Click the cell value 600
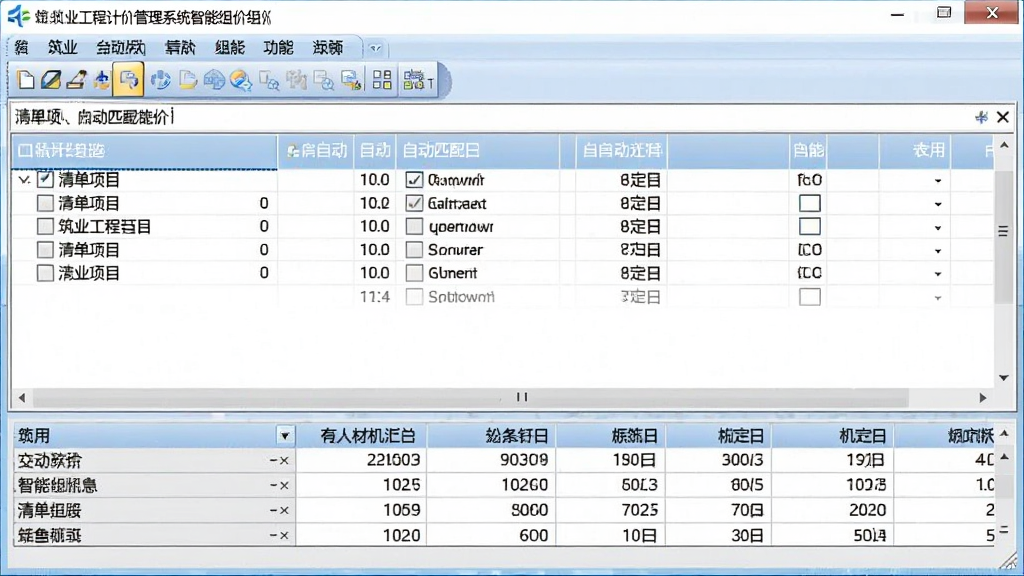1024x576 pixels. pos(534,536)
